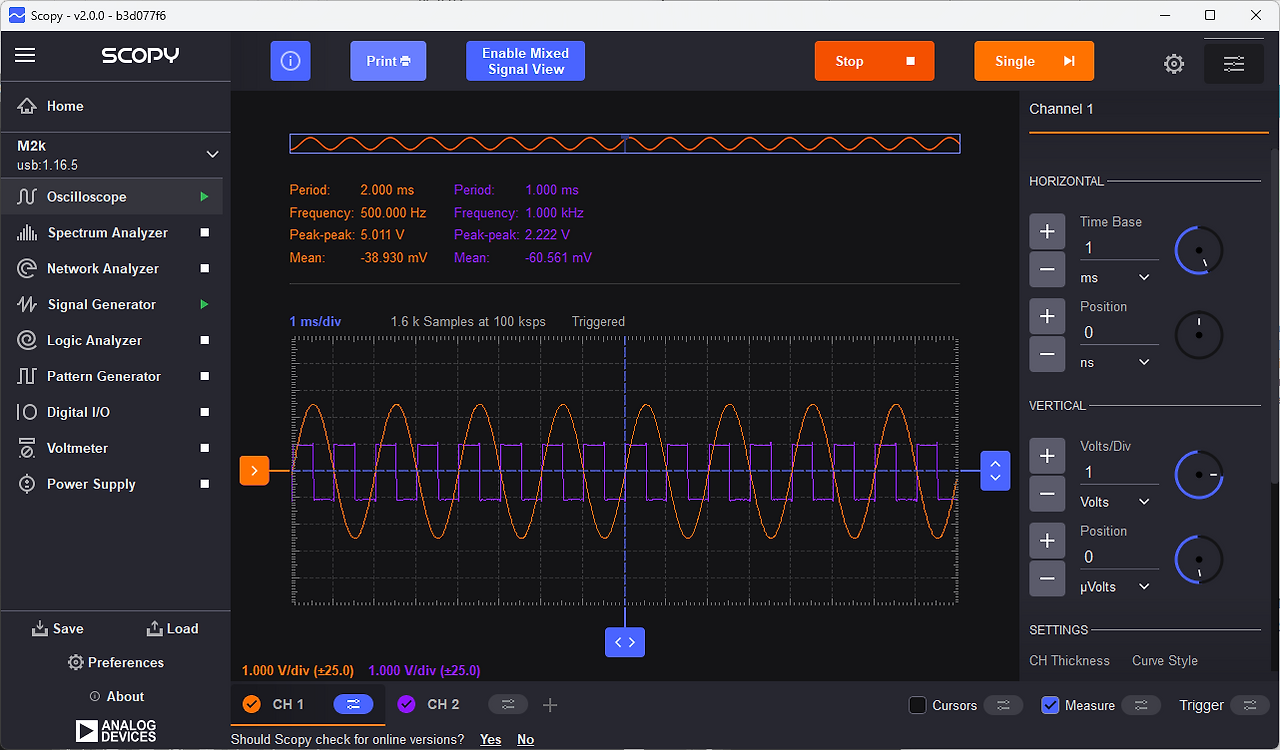This screenshot has width=1280, height=750.
Task: Click the horizontal trigger position handle
Action: (625, 642)
